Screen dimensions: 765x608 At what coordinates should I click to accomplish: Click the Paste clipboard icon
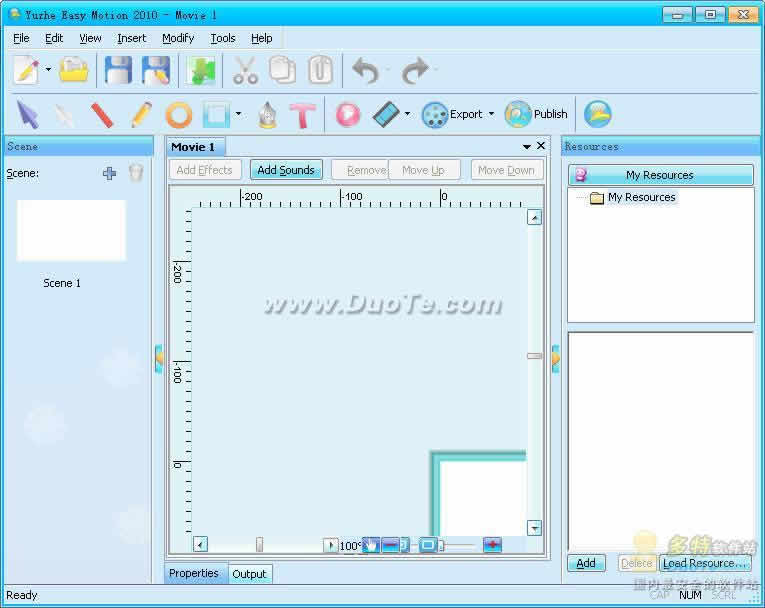tap(320, 70)
